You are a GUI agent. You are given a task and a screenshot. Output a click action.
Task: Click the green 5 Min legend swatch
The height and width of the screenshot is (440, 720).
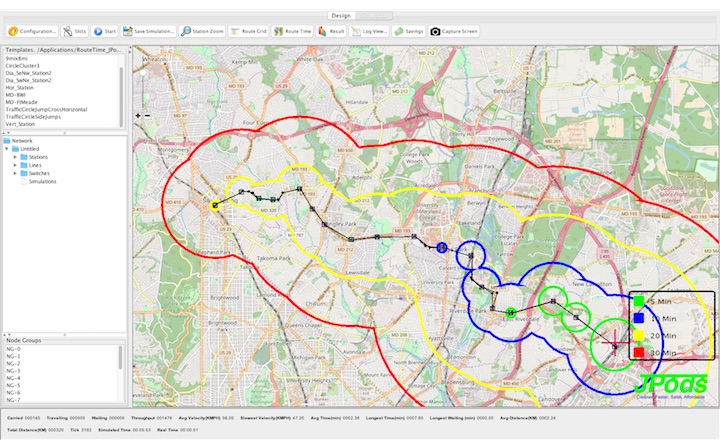tap(639, 301)
